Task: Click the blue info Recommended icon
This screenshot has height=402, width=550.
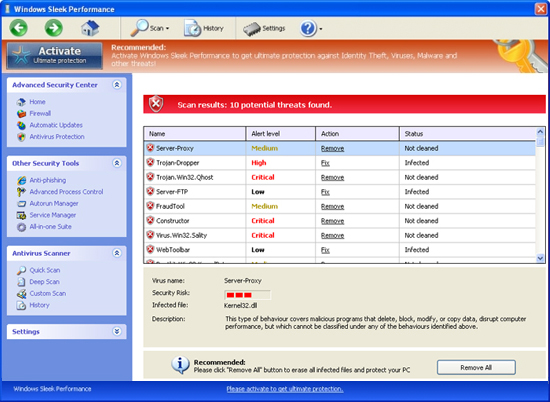Action: coord(180,365)
